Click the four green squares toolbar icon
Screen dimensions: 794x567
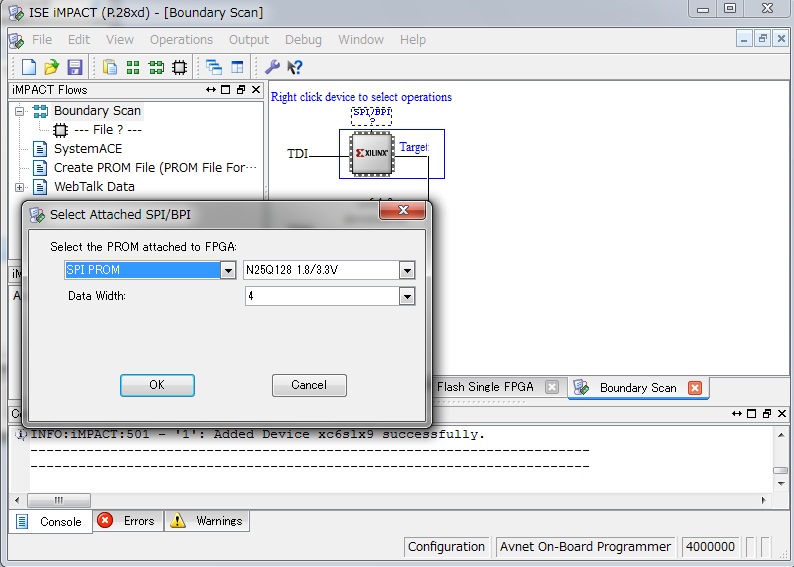tap(133, 67)
